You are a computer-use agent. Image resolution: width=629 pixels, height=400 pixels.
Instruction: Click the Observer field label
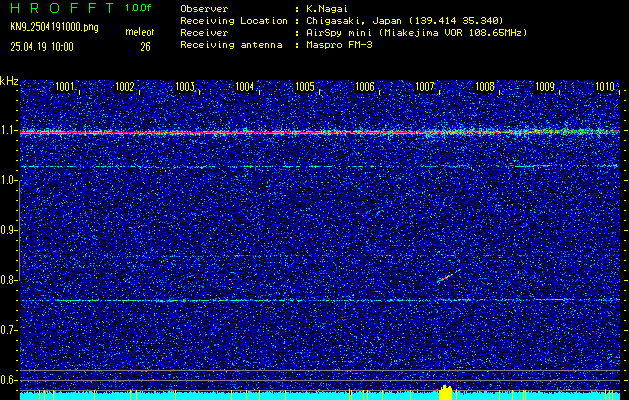point(204,9)
